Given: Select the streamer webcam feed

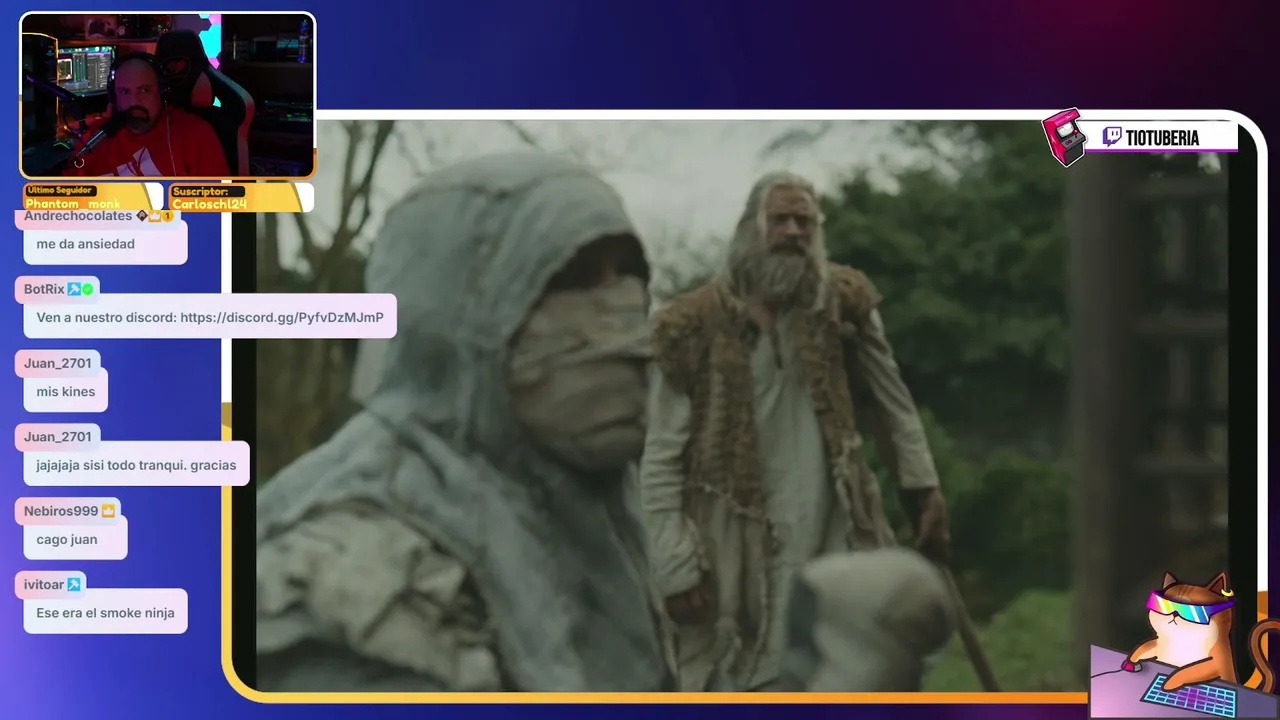Looking at the screenshot, I should point(168,96).
